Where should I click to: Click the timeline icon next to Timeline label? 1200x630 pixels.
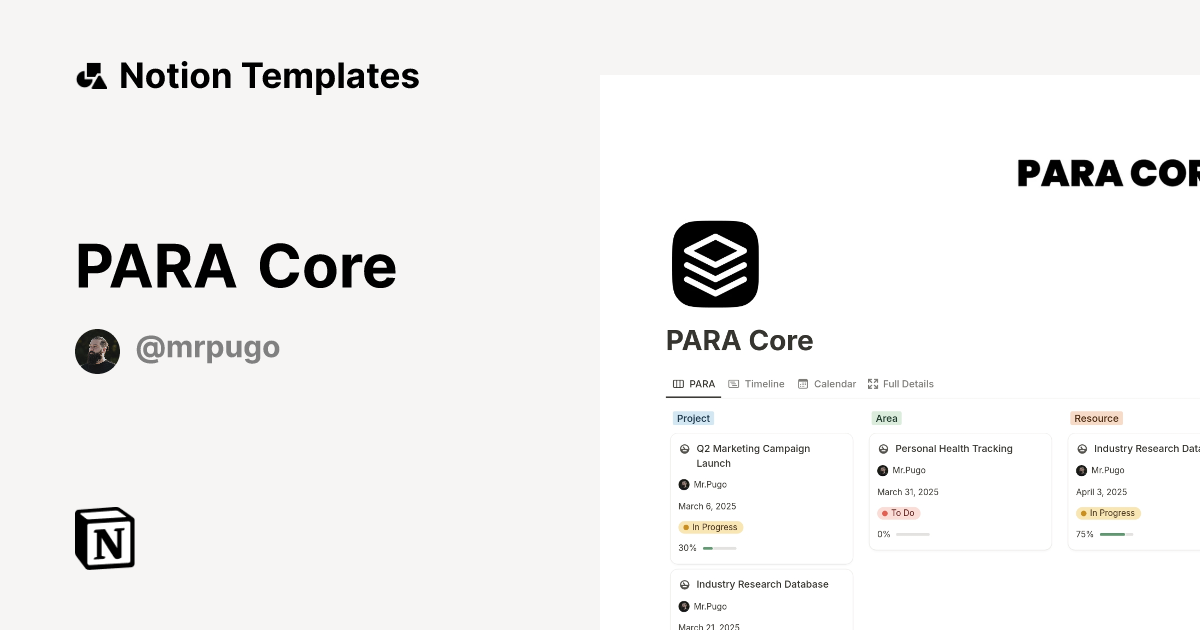[x=733, y=383]
